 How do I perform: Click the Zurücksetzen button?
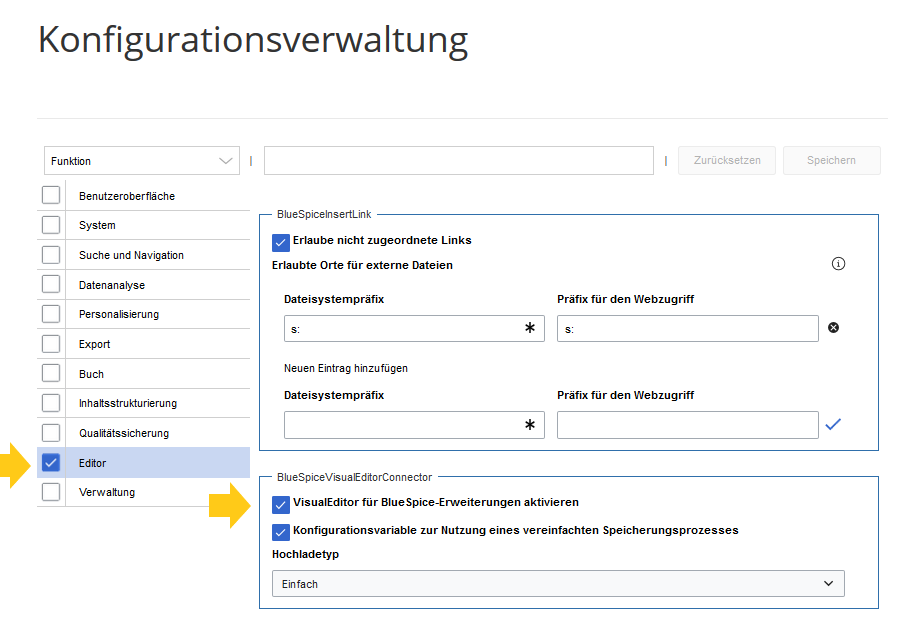point(727,160)
